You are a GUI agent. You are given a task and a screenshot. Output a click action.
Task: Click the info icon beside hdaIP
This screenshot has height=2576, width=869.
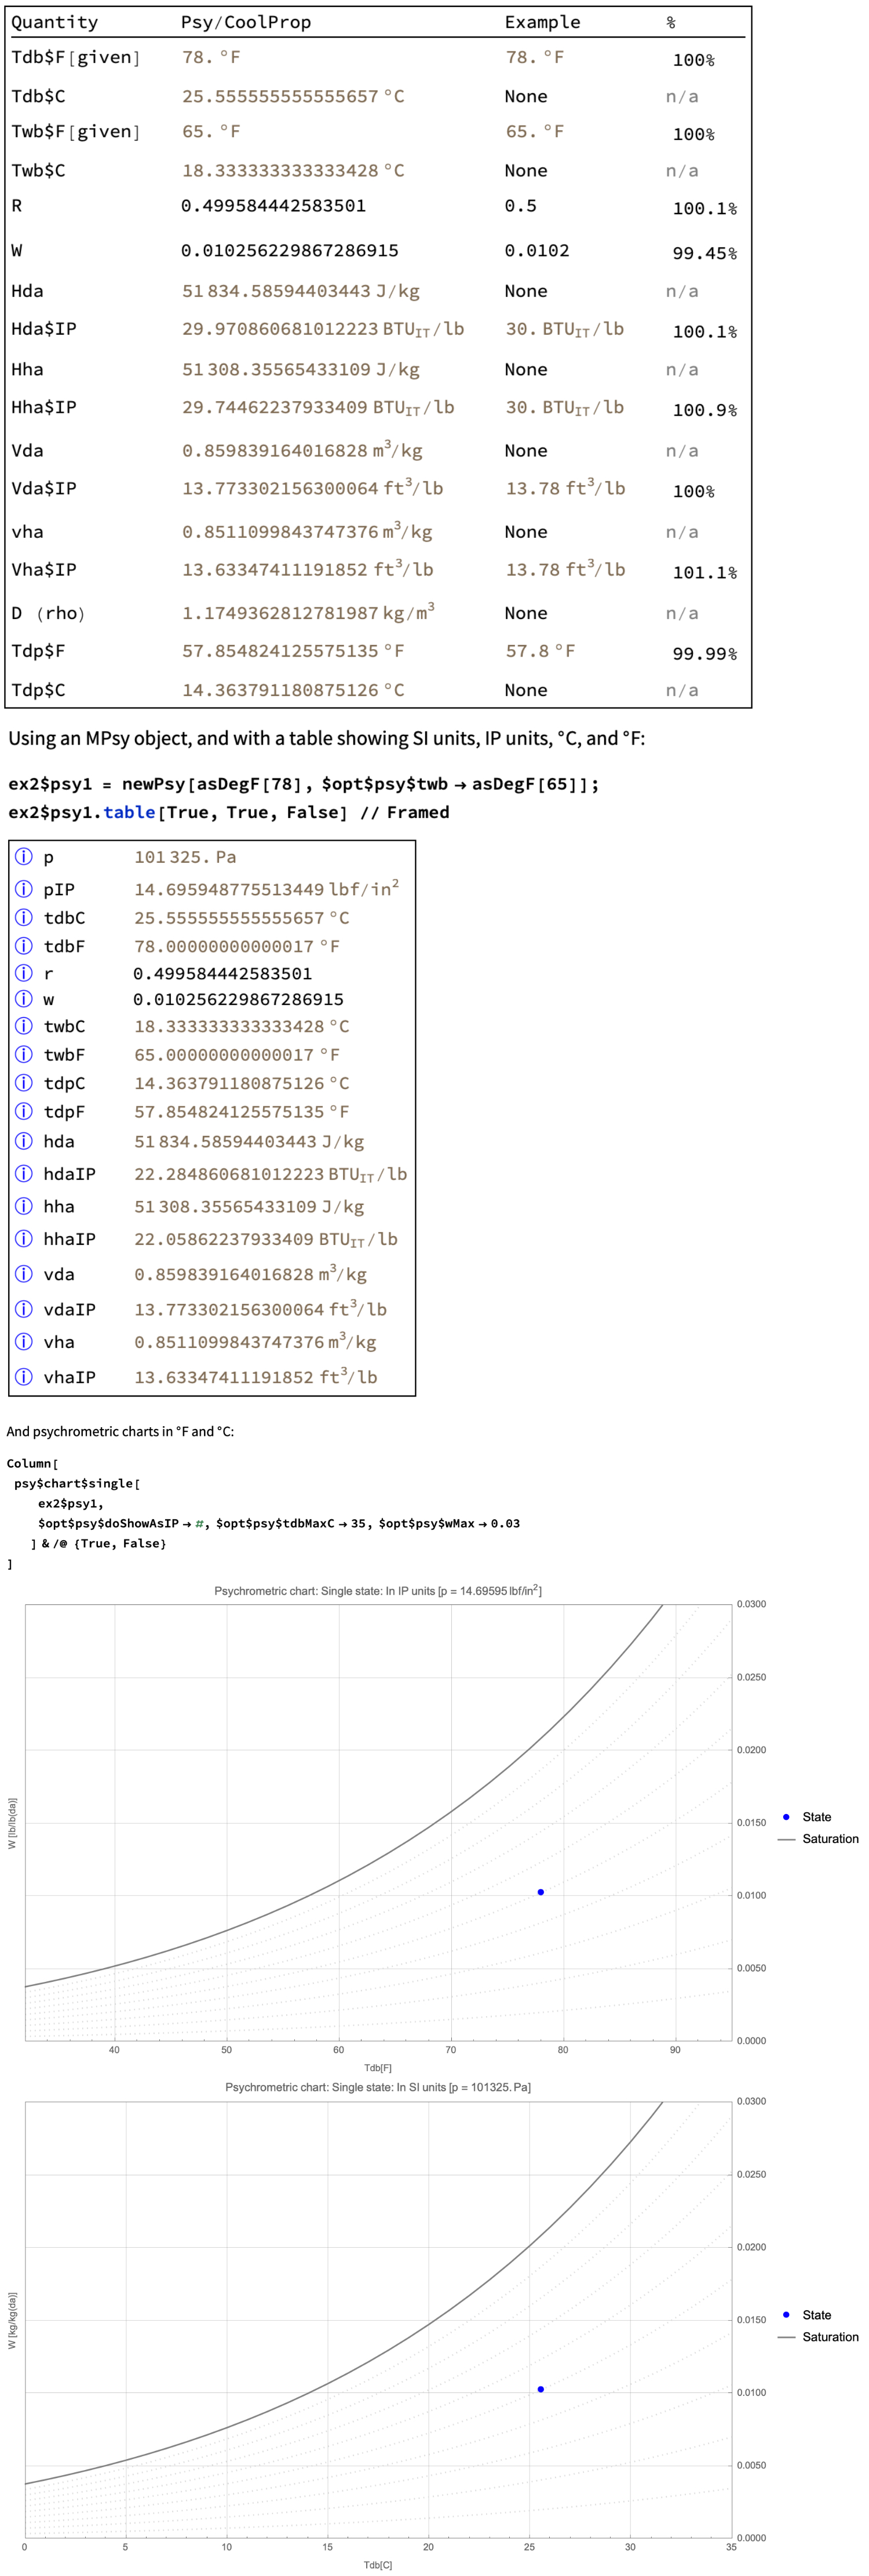click(24, 1173)
